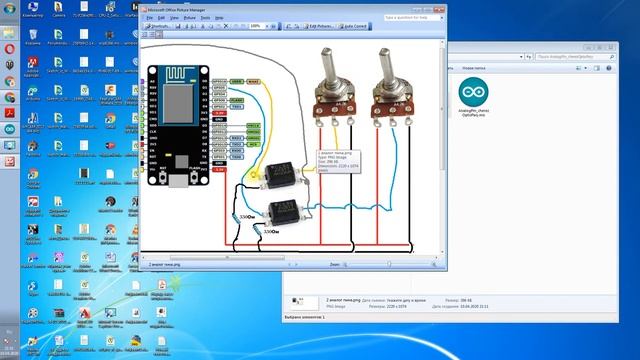Click the zoom-in icon beside the Zoom slider
The height and width of the screenshot is (360, 640).
coord(434,264)
